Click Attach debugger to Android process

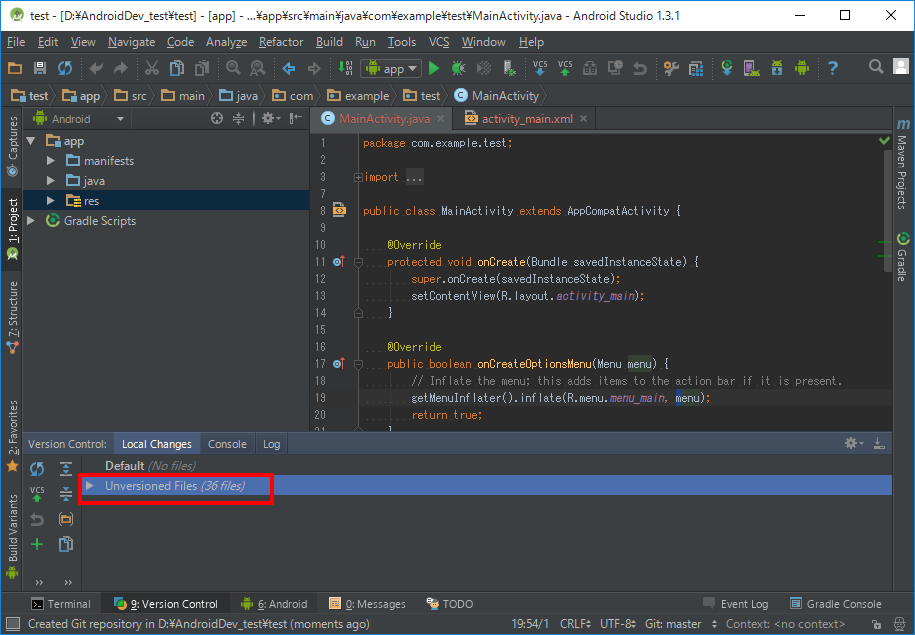[x=509, y=68]
